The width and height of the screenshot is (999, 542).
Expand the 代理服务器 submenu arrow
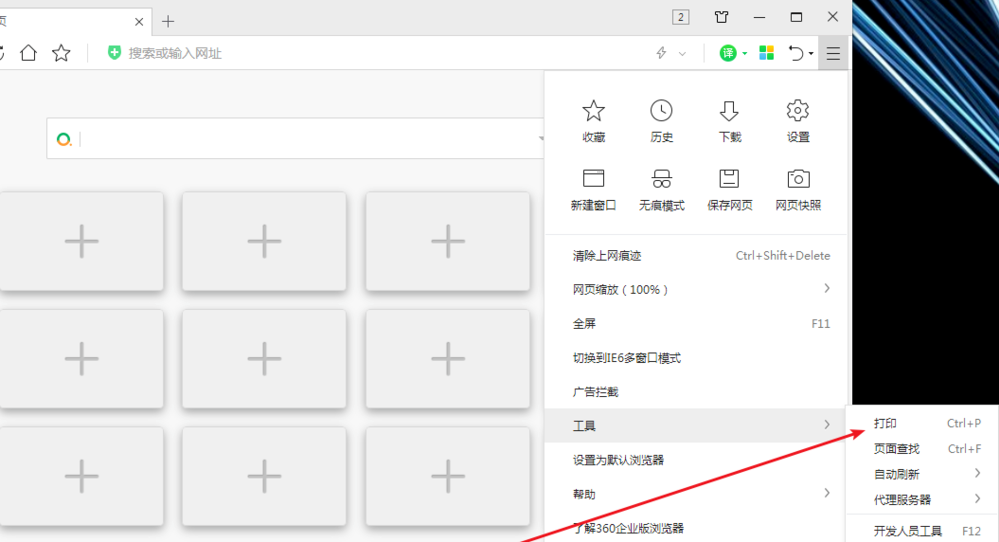(x=977, y=499)
